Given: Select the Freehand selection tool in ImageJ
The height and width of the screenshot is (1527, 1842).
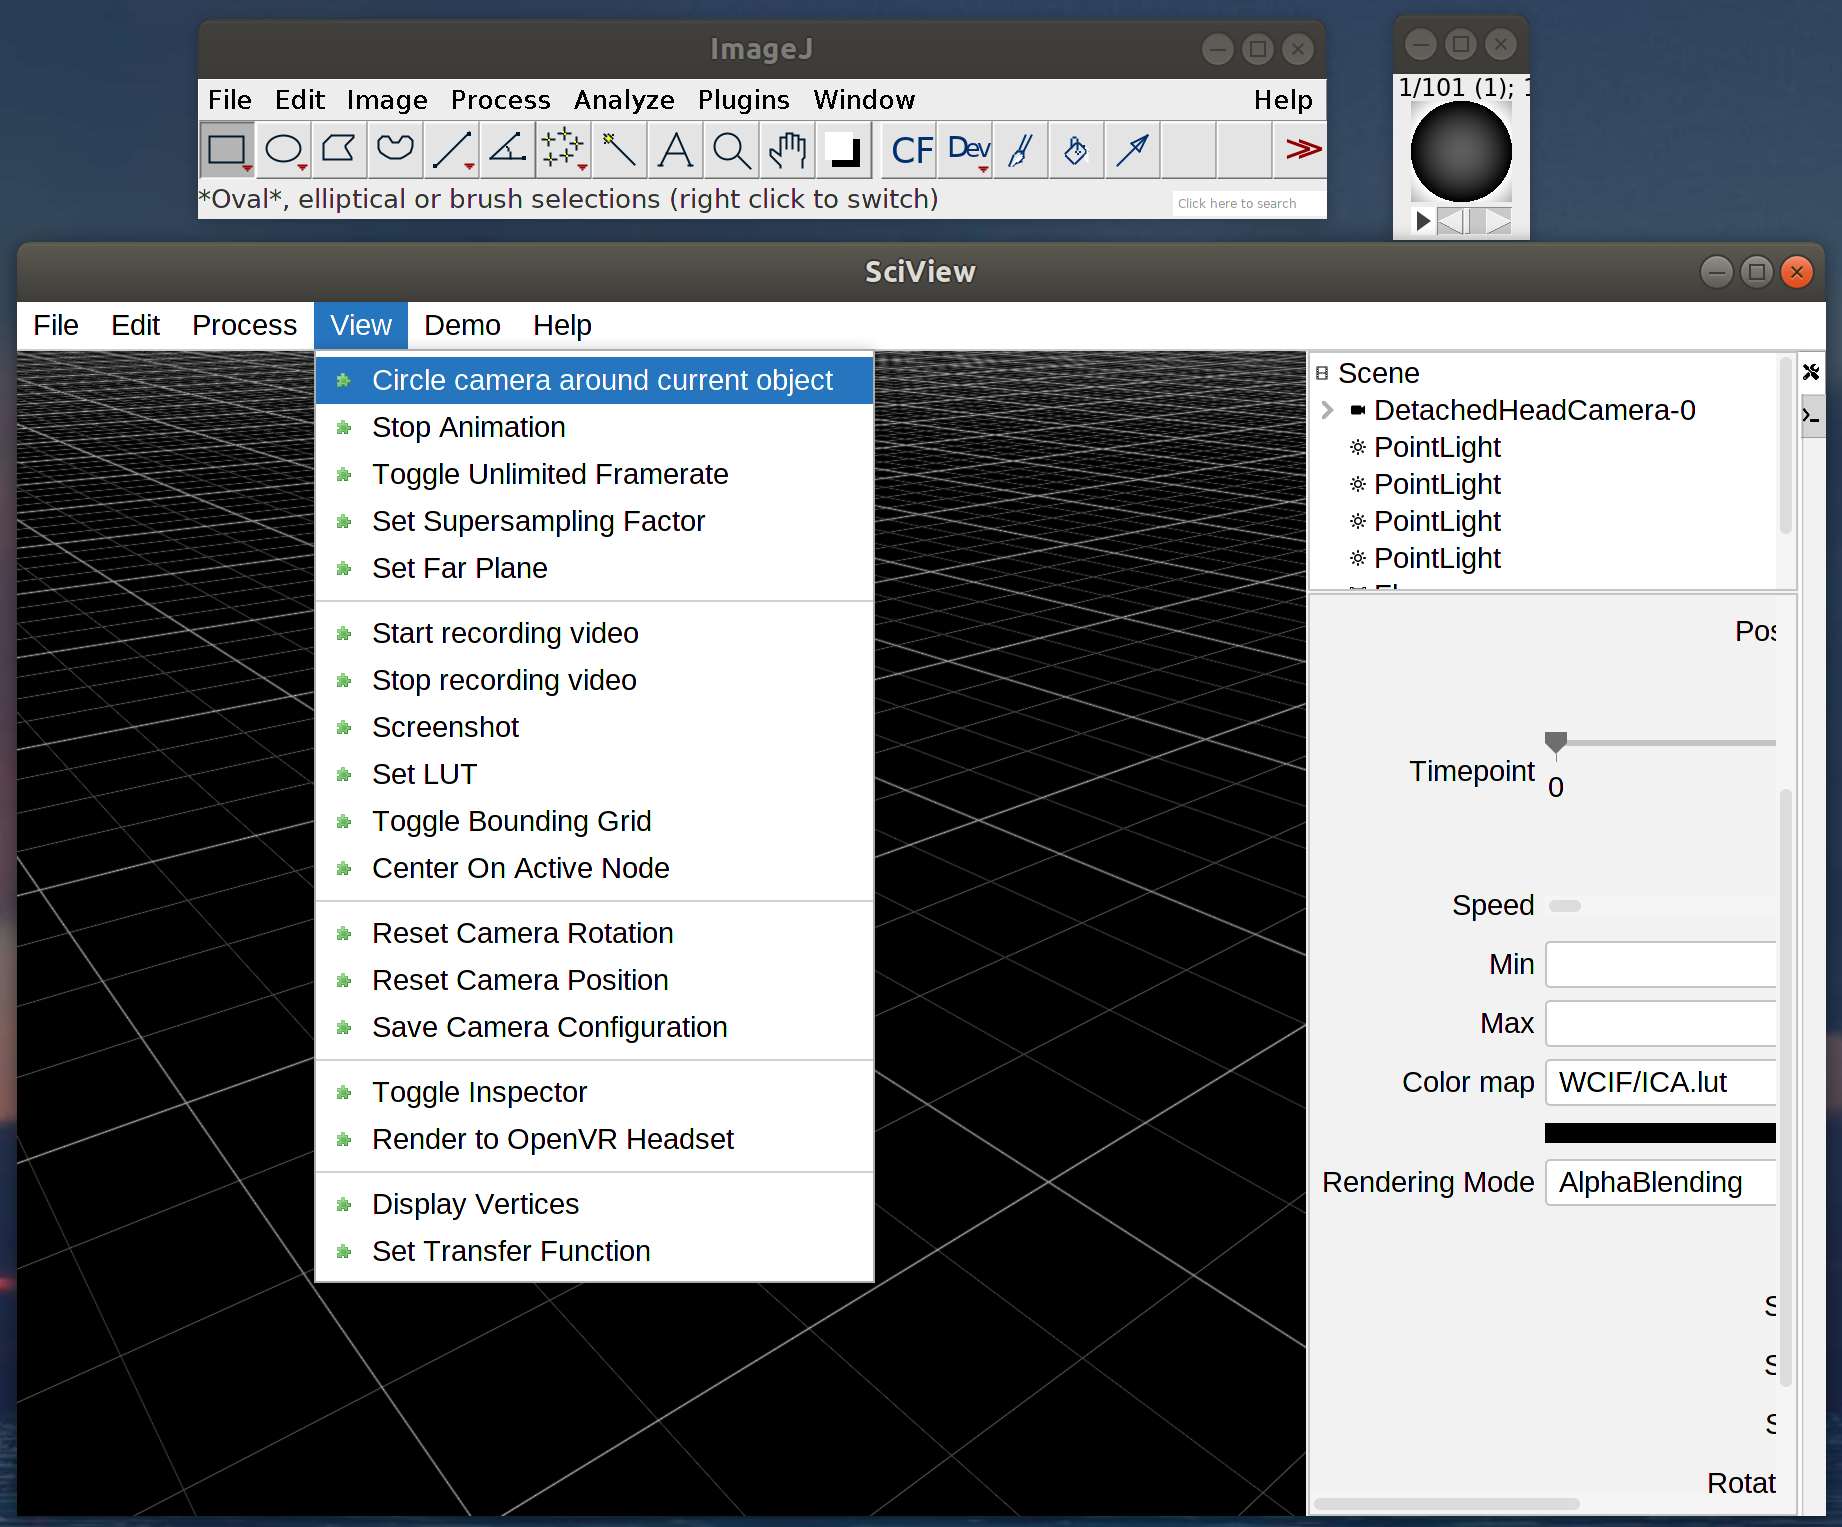Looking at the screenshot, I should pos(395,150).
